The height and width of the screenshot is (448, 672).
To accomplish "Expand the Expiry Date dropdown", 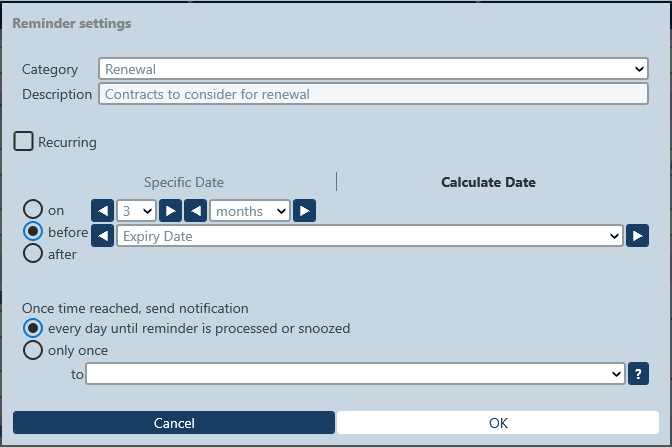I will (370, 237).
